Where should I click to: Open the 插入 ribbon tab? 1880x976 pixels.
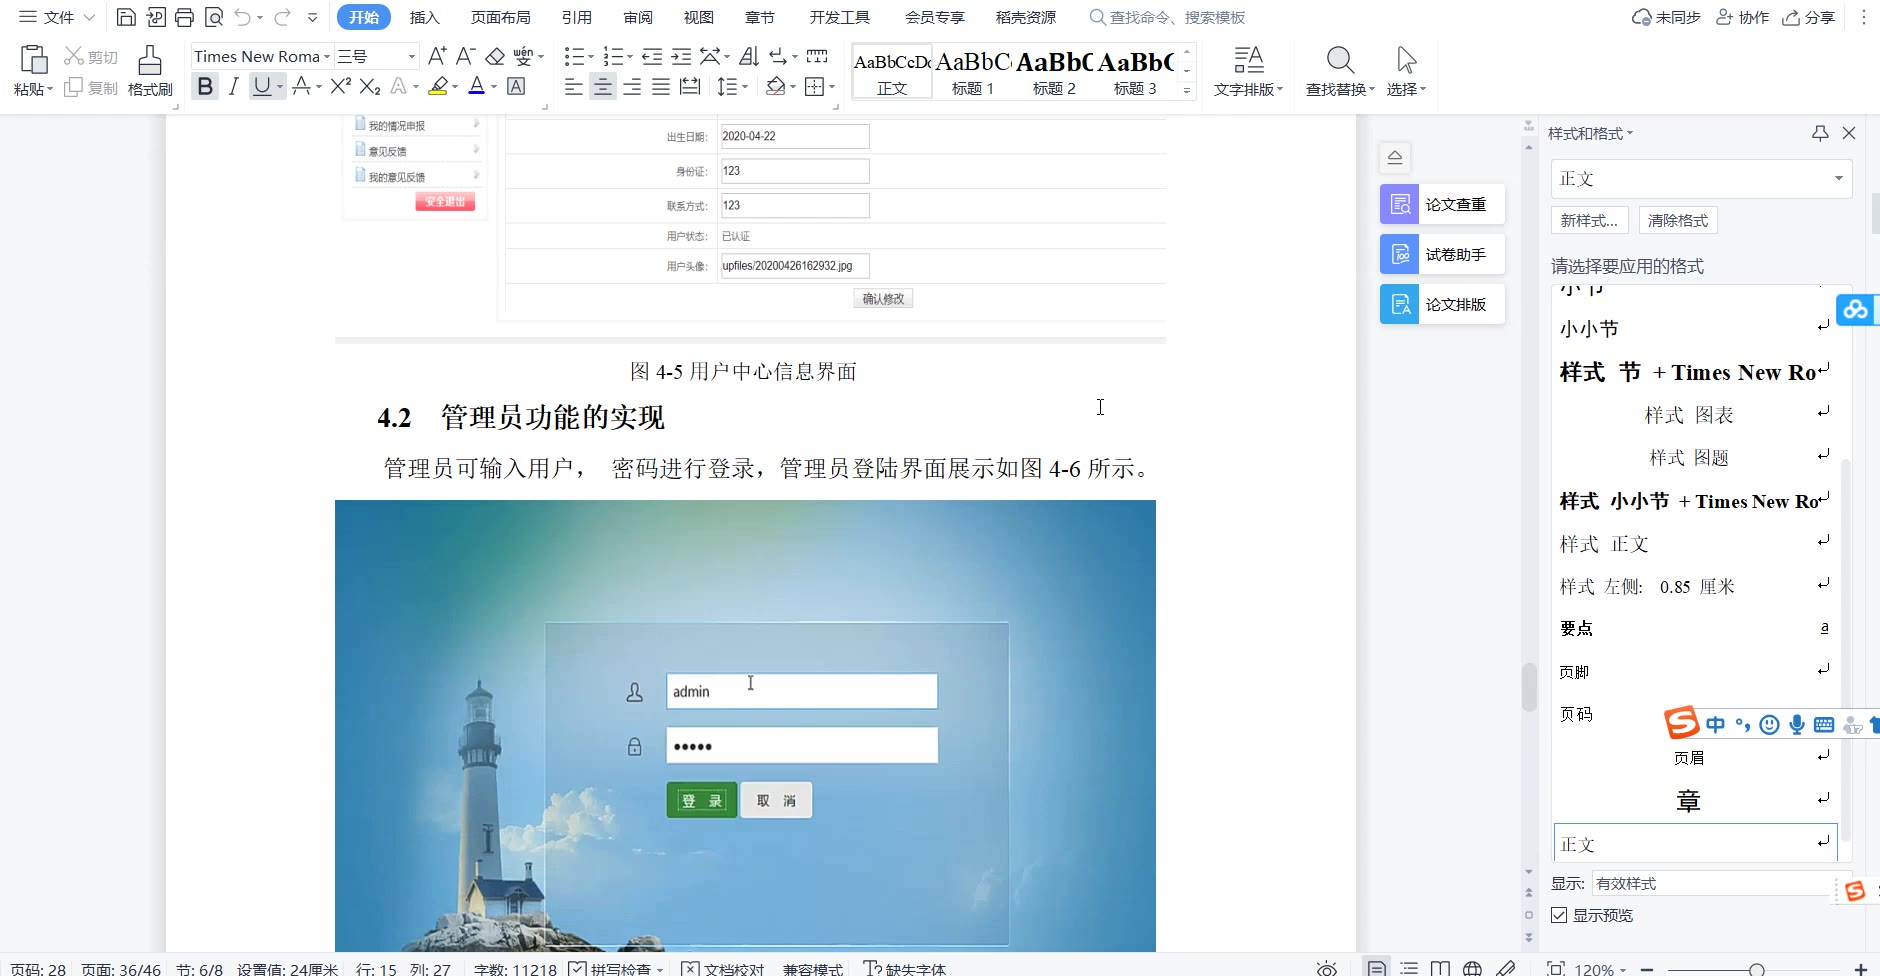coord(425,17)
